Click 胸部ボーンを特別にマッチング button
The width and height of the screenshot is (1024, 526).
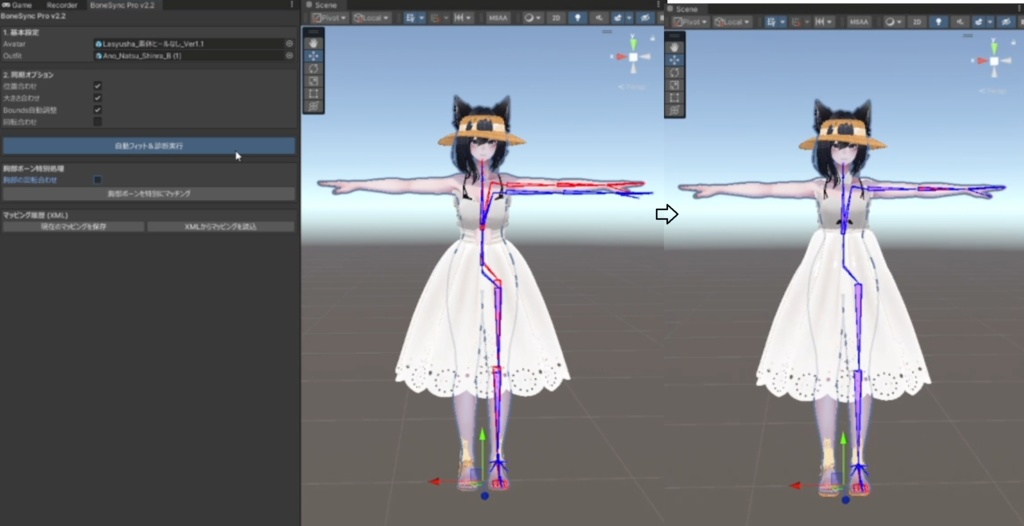click(149, 193)
